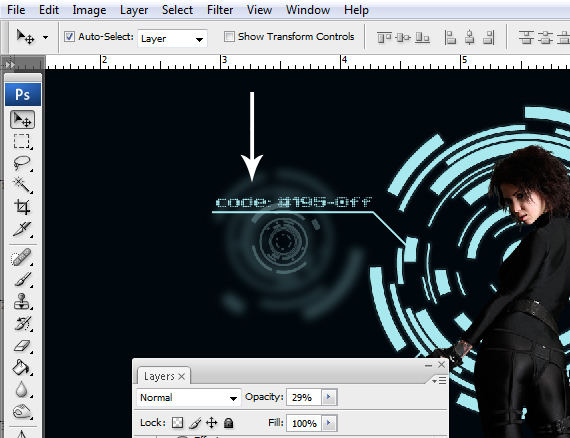The image size is (570, 438).
Task: Lock image pixels in Layers panel
Action: [x=195, y=423]
